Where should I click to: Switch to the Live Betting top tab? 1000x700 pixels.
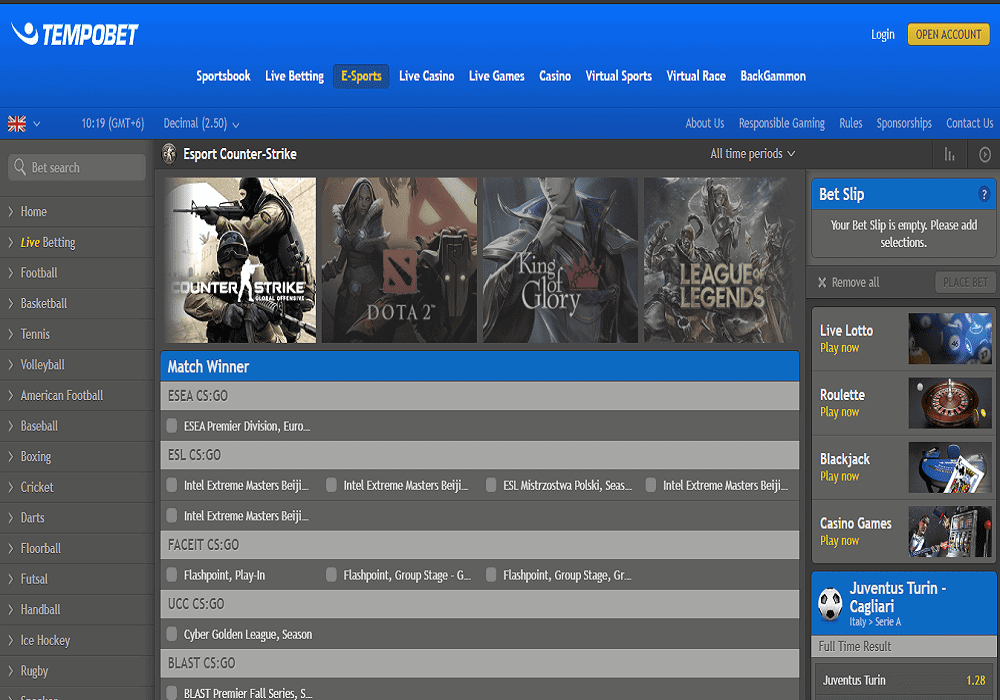point(295,76)
